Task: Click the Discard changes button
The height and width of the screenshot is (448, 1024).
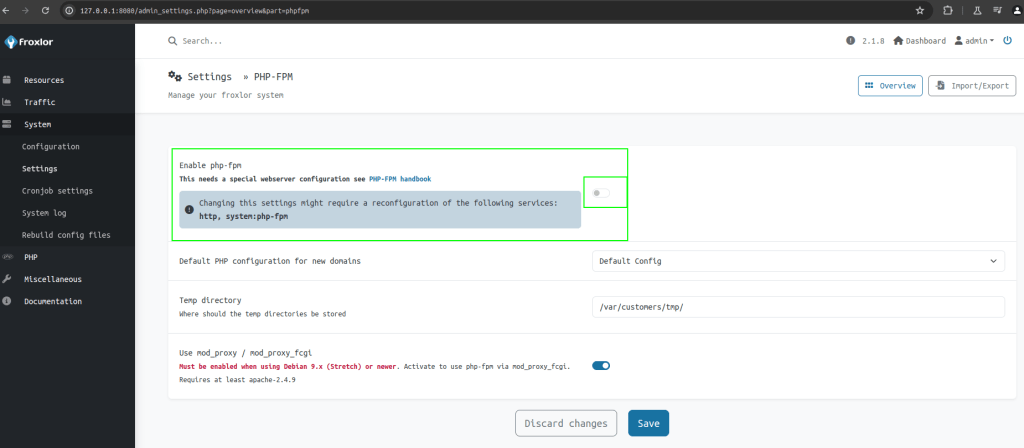Action: pos(566,423)
